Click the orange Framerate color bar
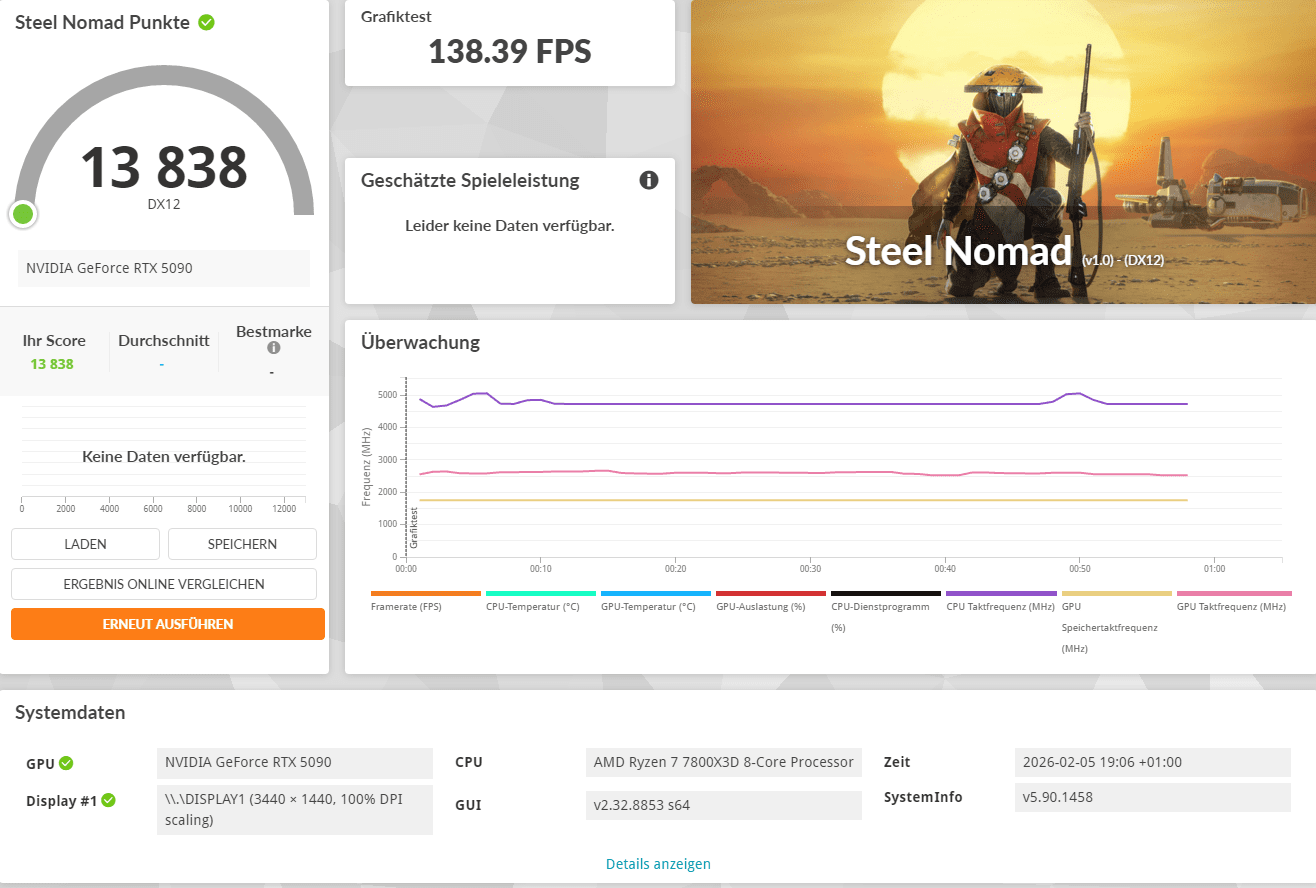 tap(426, 593)
